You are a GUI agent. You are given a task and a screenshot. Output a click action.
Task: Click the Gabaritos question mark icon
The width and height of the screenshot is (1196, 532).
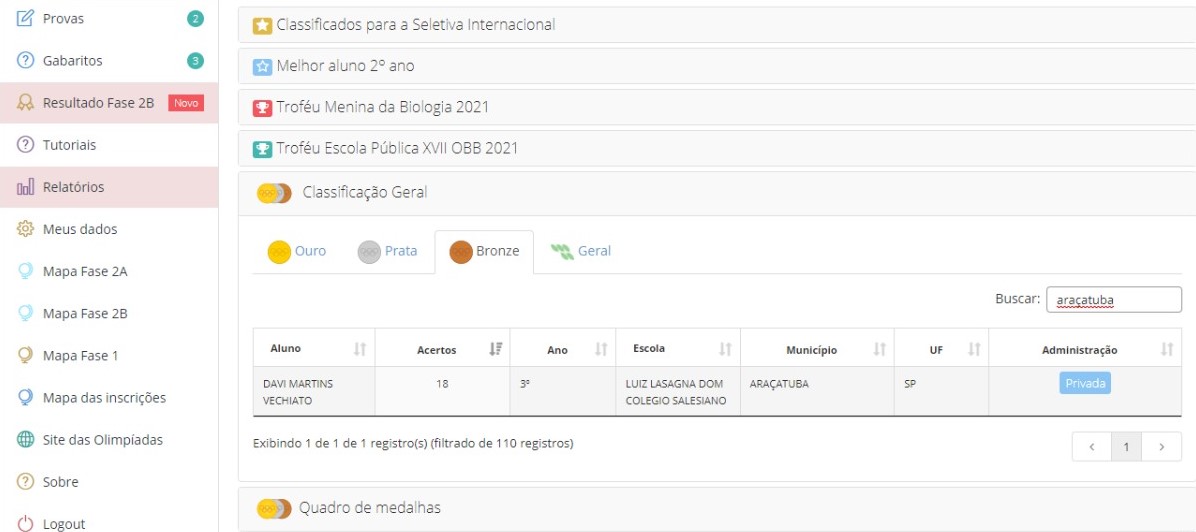click(25, 60)
